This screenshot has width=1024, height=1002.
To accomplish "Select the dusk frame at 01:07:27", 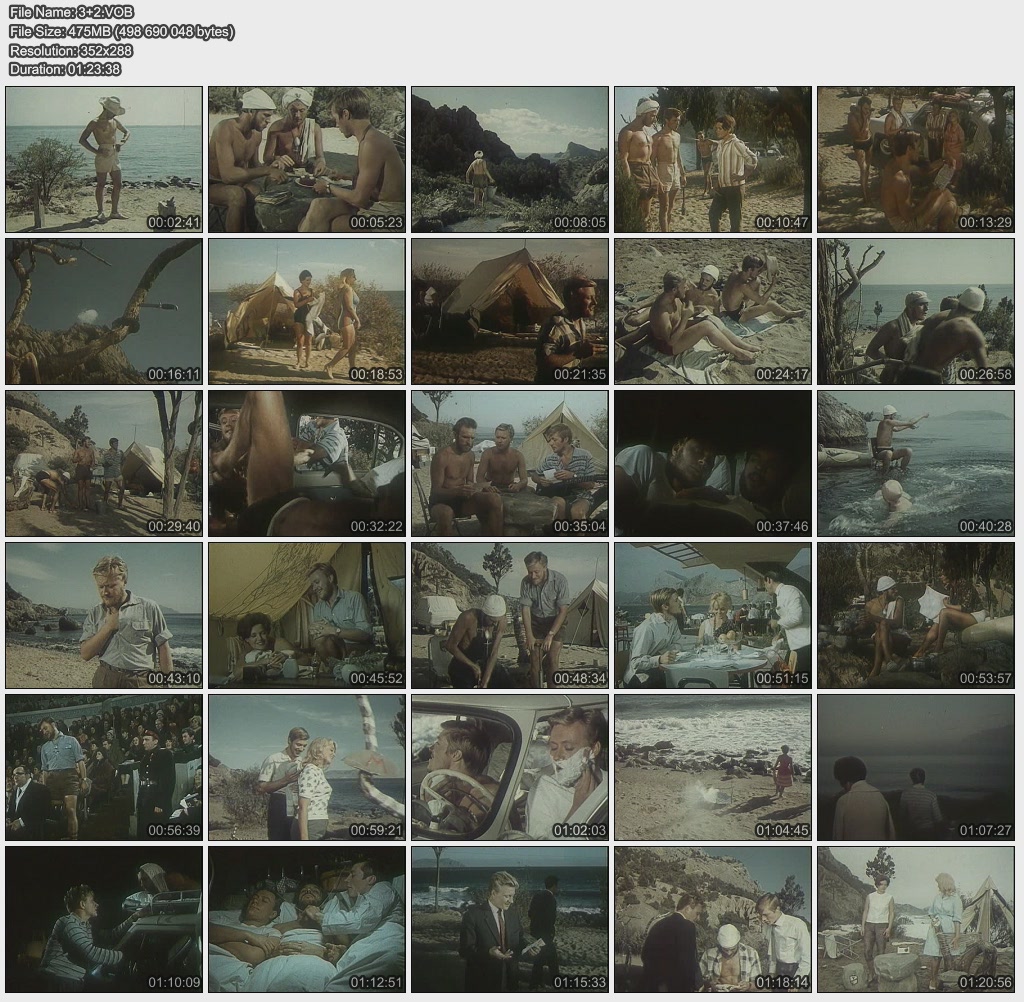I will 916,768.
